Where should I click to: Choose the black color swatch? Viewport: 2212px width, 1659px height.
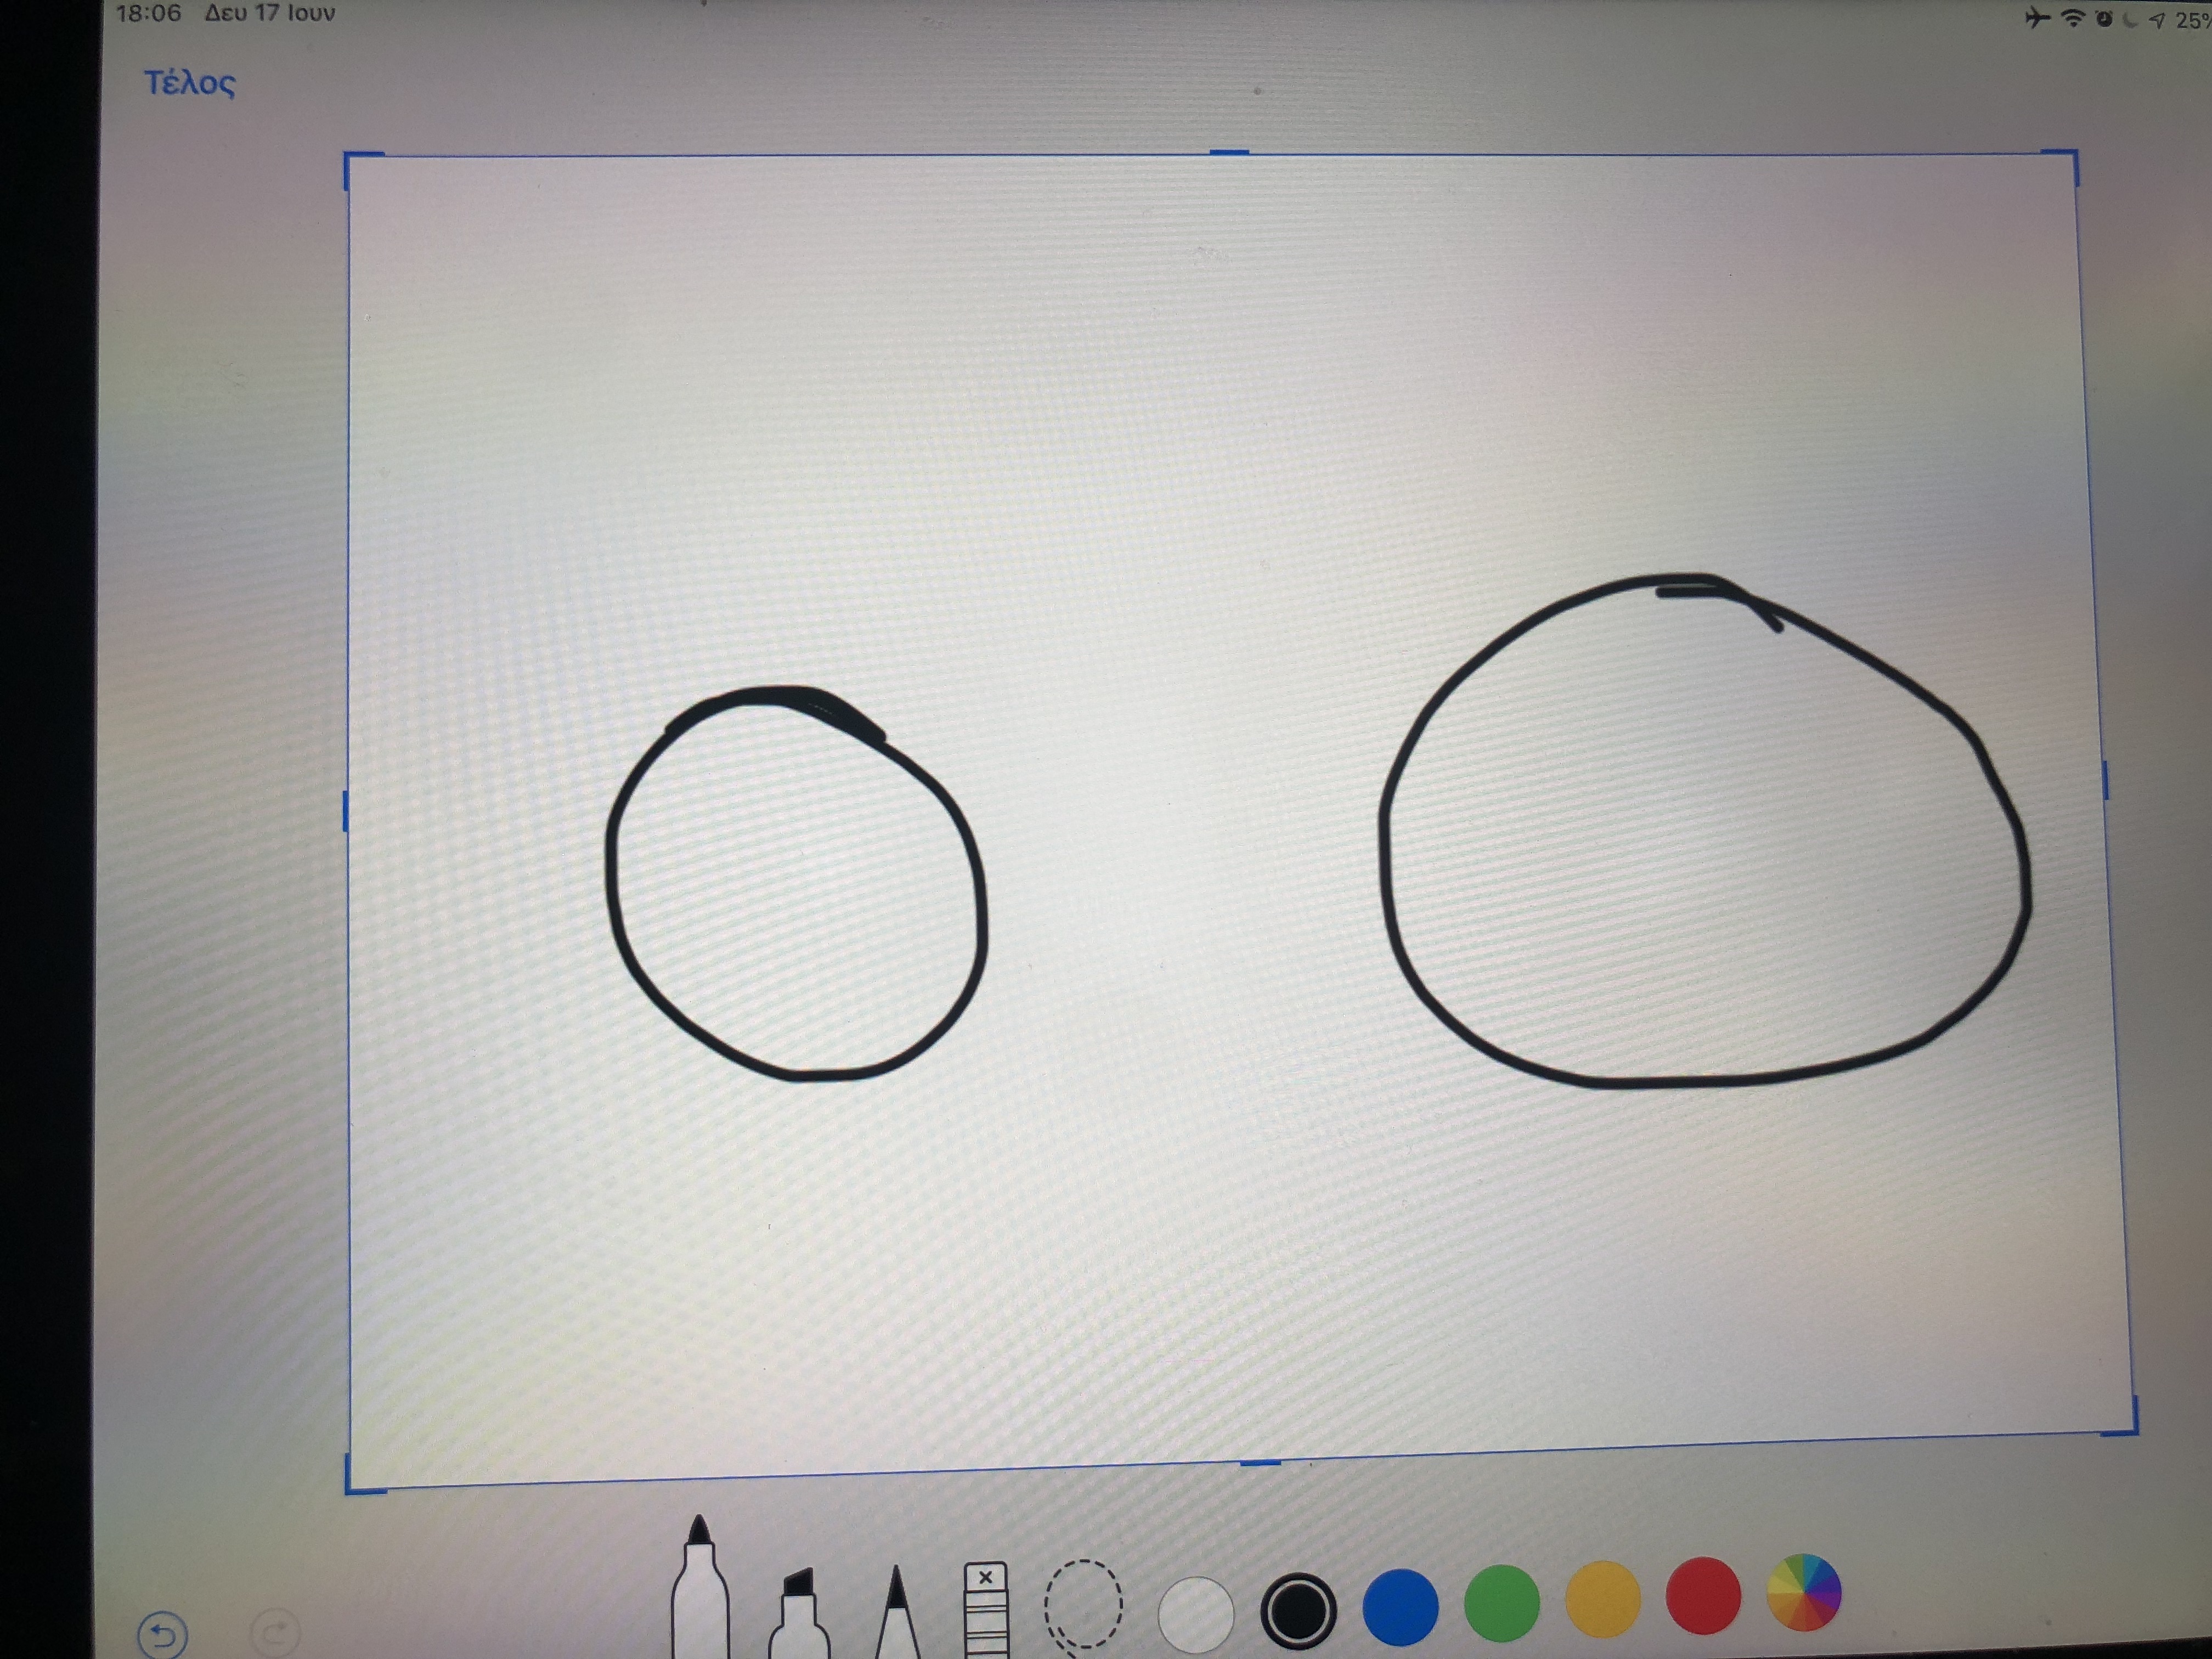1299,1610
